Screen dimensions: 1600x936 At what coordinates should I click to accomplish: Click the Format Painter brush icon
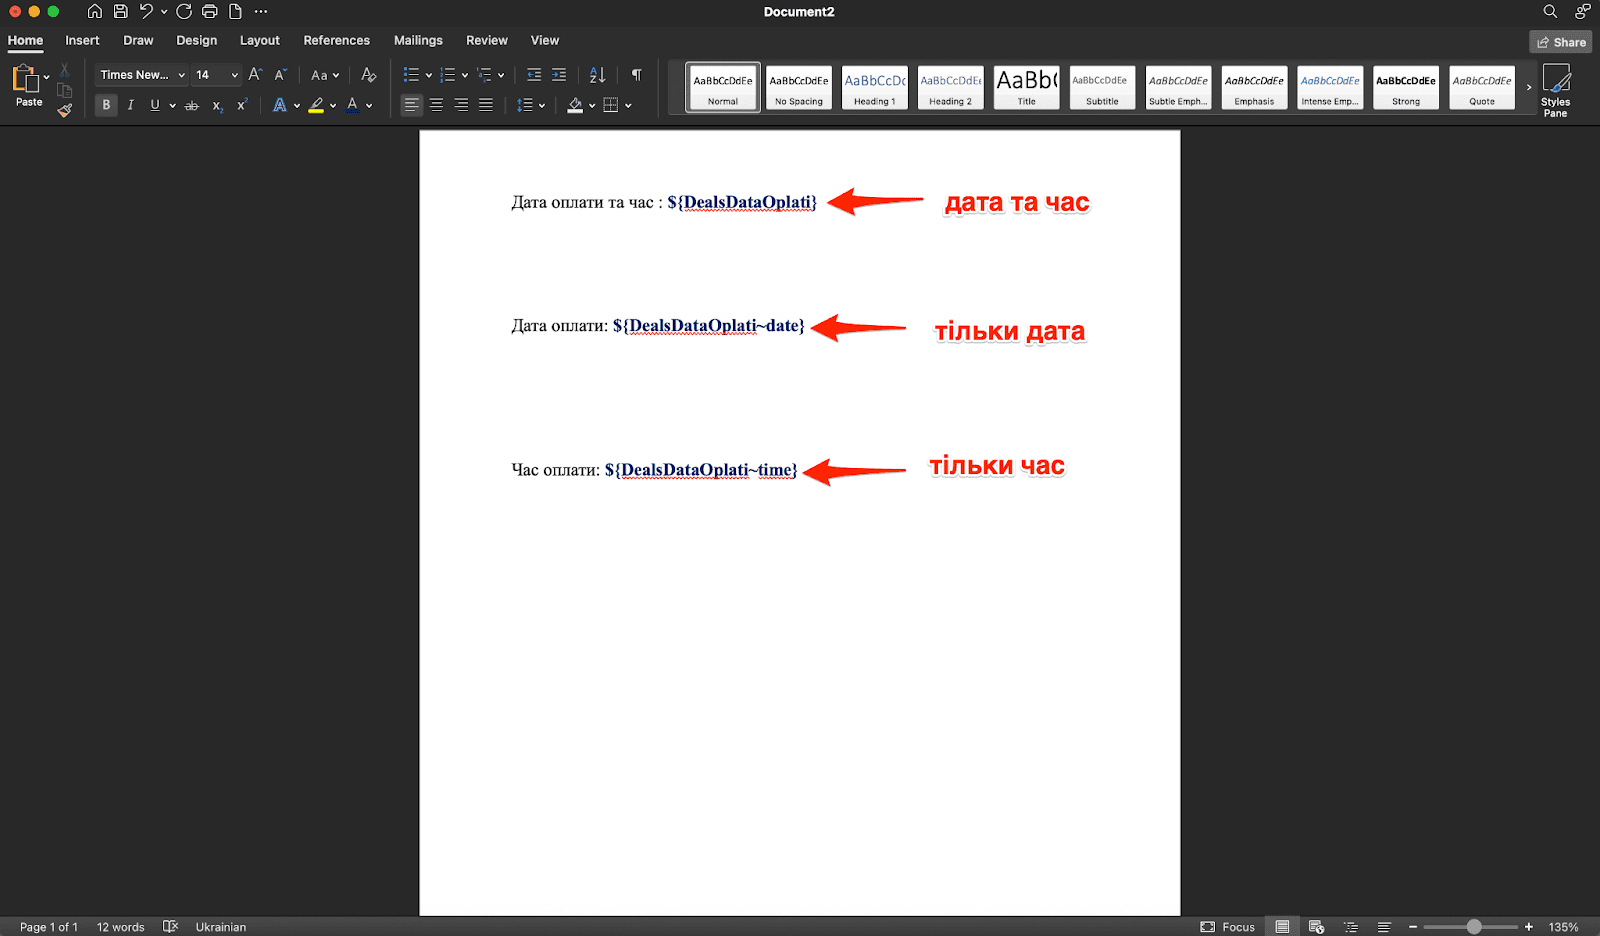click(65, 110)
